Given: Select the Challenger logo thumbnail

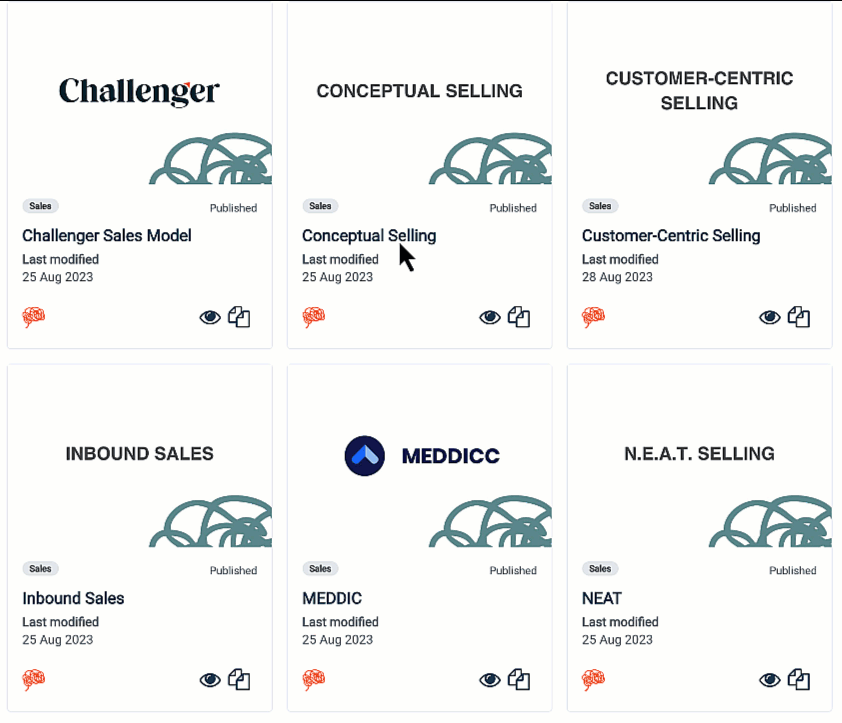Looking at the screenshot, I should pos(139,92).
